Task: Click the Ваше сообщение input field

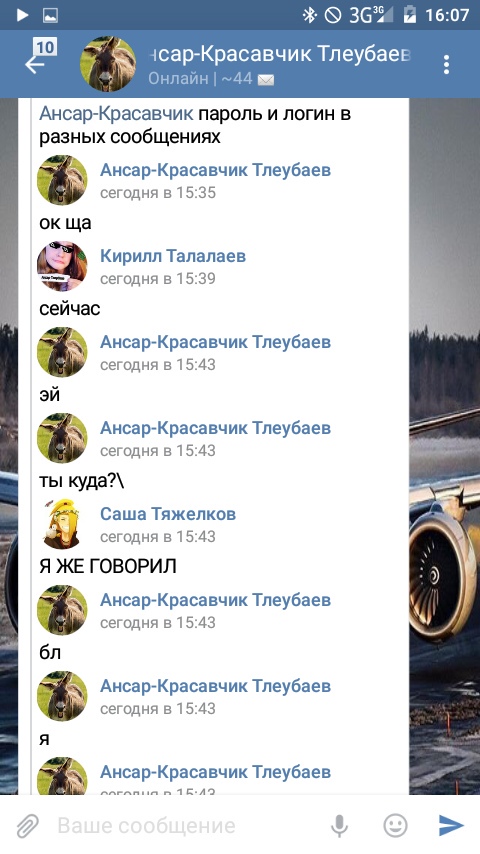Action: [x=185, y=826]
